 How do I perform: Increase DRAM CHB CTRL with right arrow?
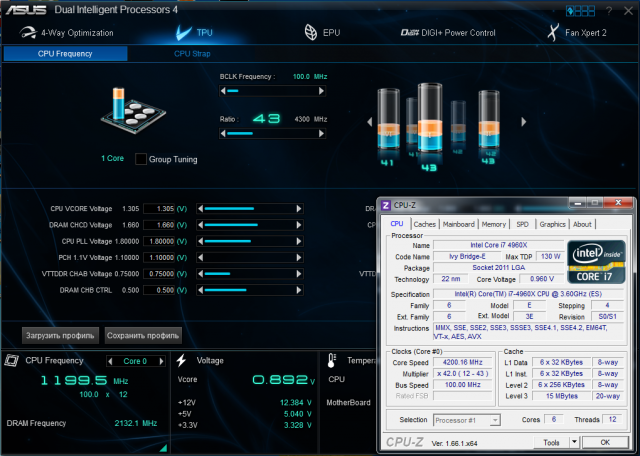point(299,290)
